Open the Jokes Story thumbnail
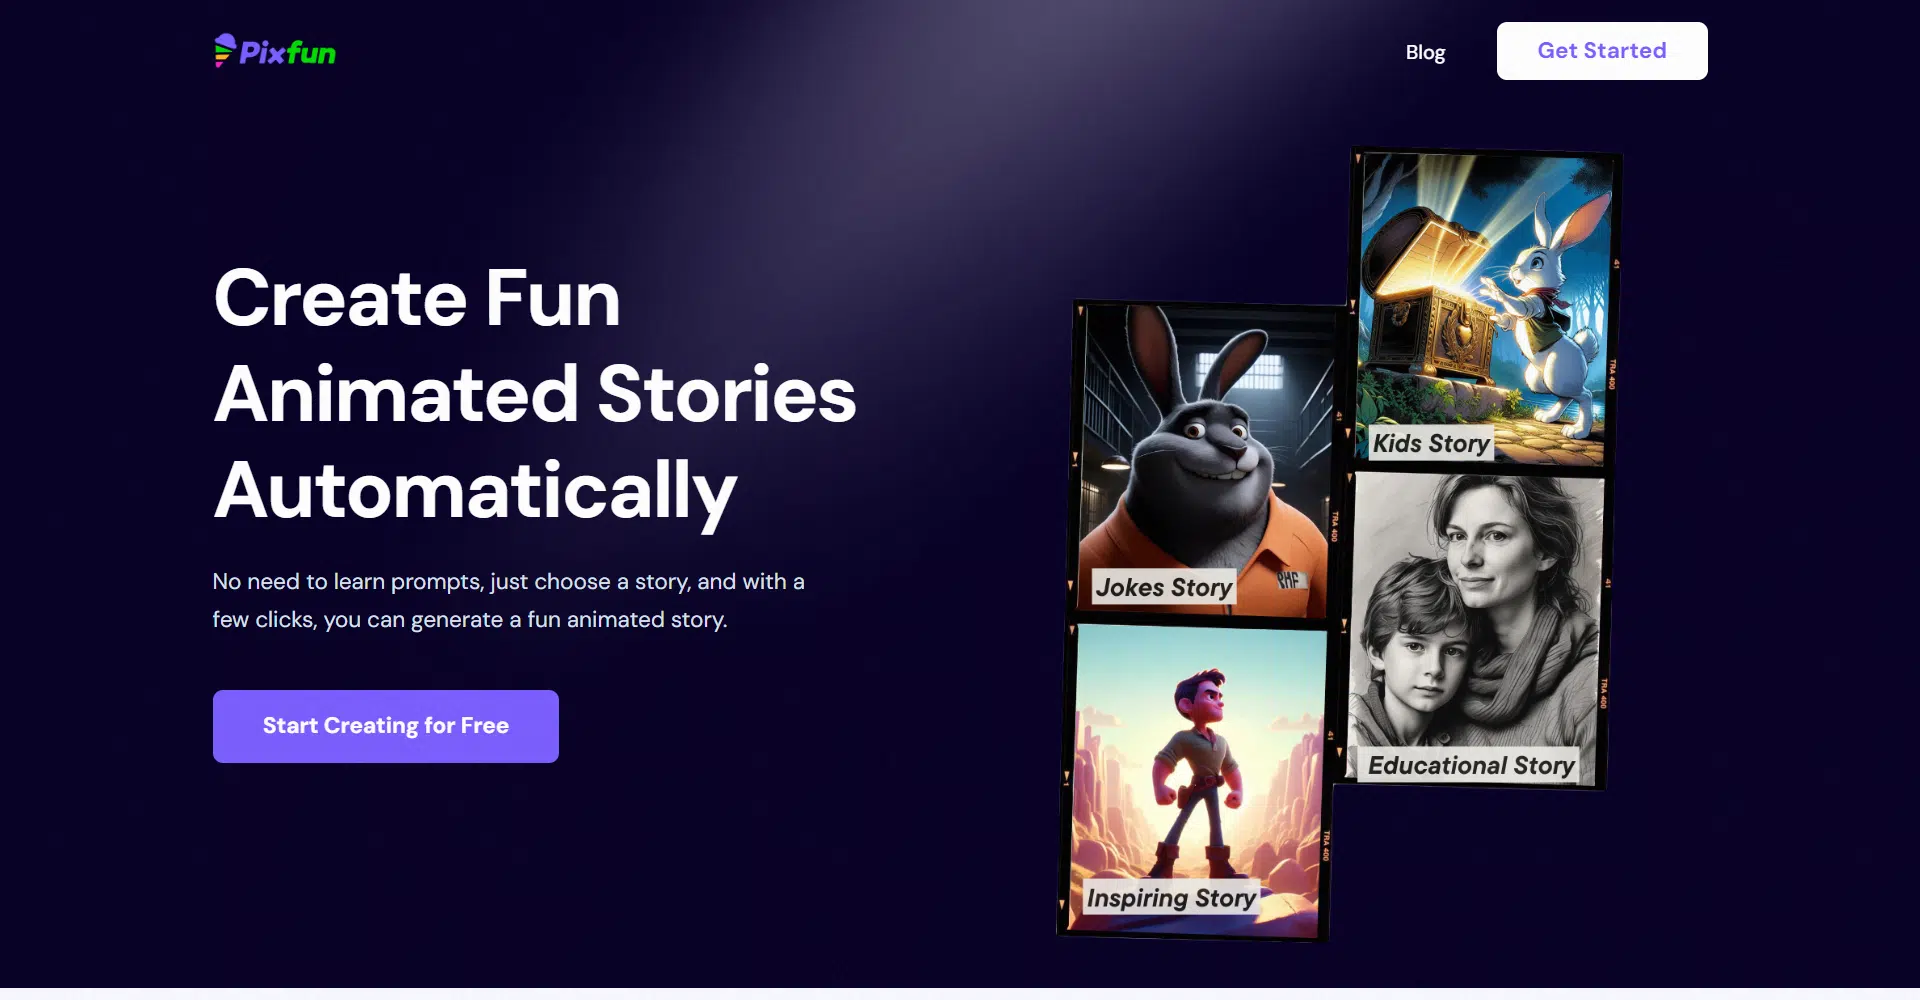The height and width of the screenshot is (1000, 1920). [x=1206, y=461]
